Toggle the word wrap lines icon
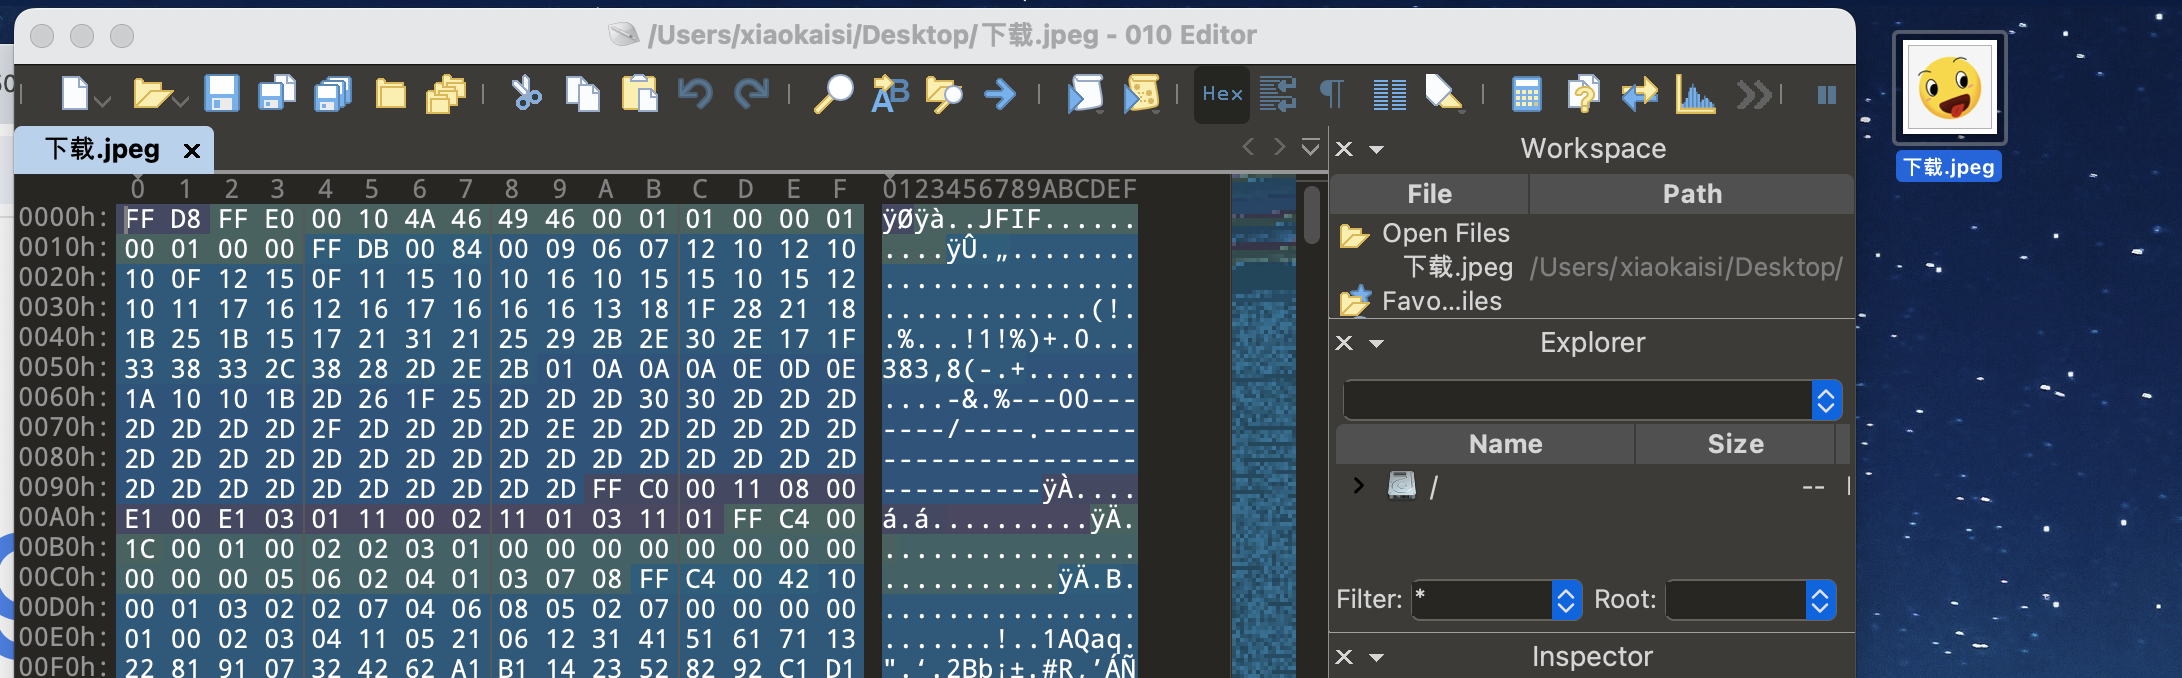2182x678 pixels. (x=1278, y=94)
